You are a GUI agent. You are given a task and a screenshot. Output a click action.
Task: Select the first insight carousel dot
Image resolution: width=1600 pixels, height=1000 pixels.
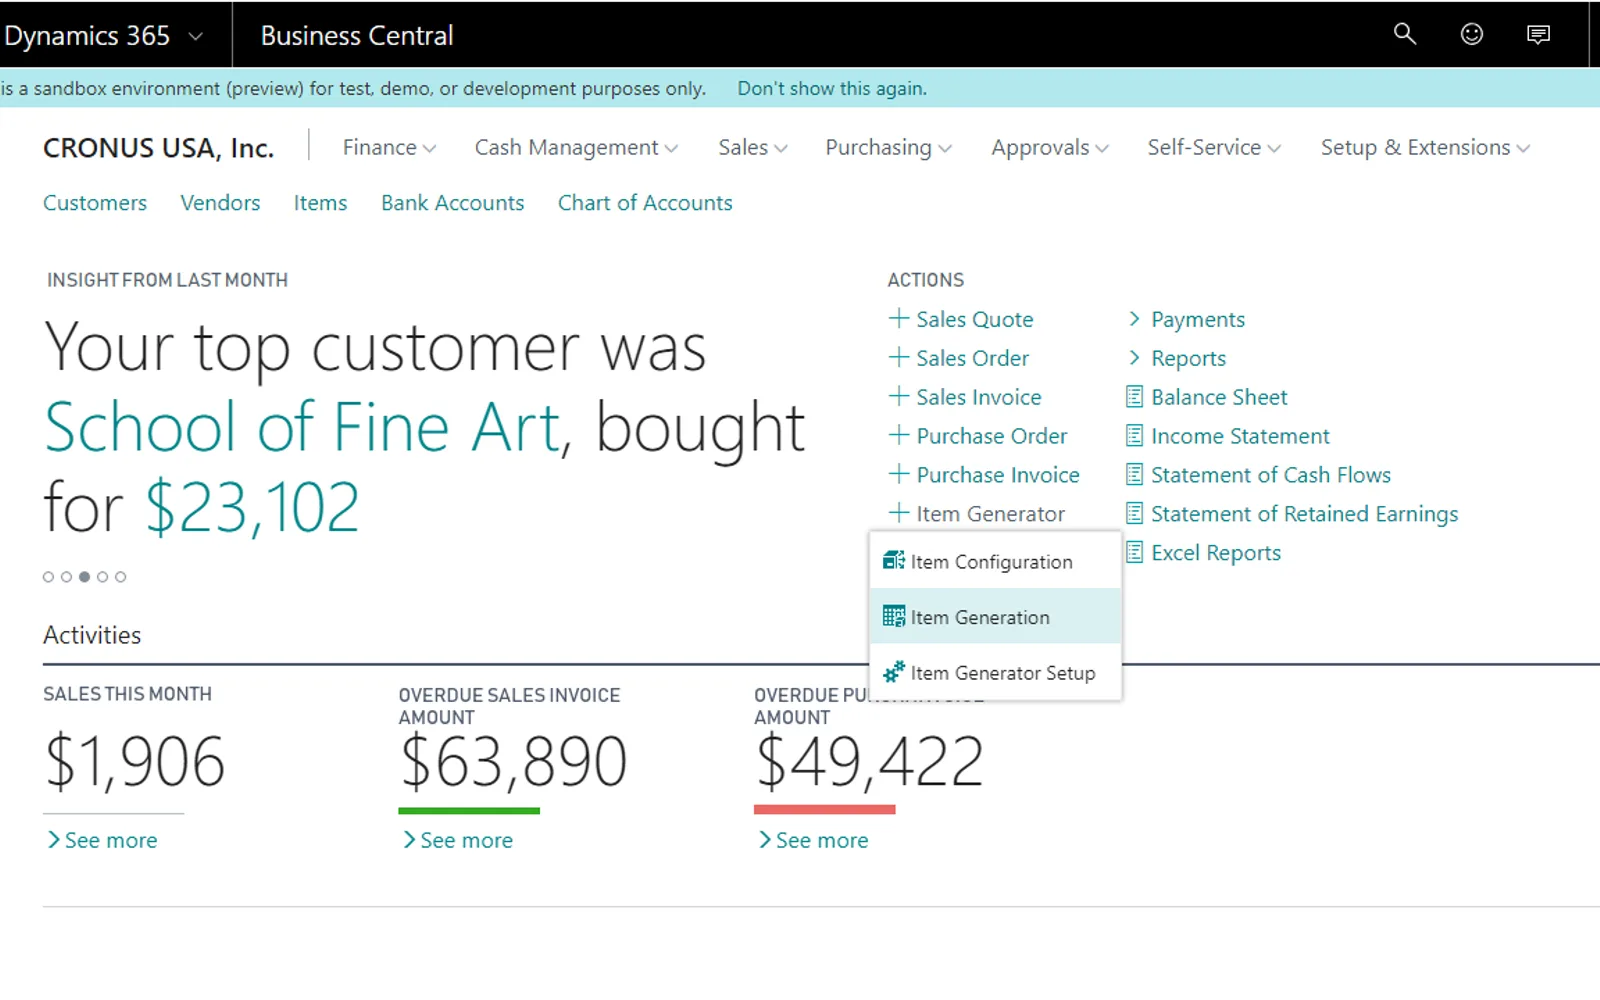click(x=48, y=577)
